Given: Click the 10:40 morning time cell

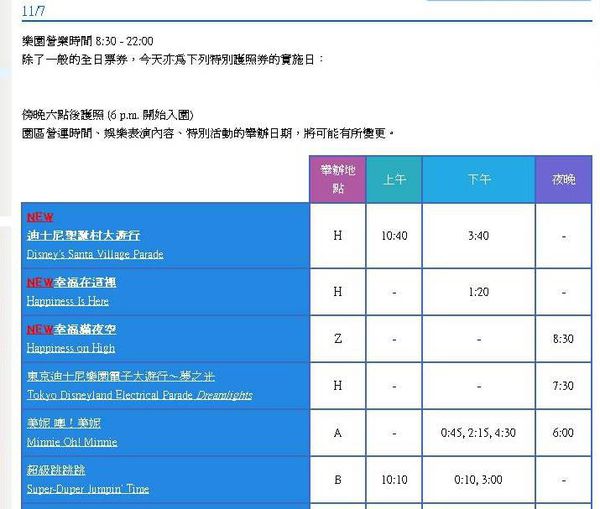Looking at the screenshot, I should point(394,236).
